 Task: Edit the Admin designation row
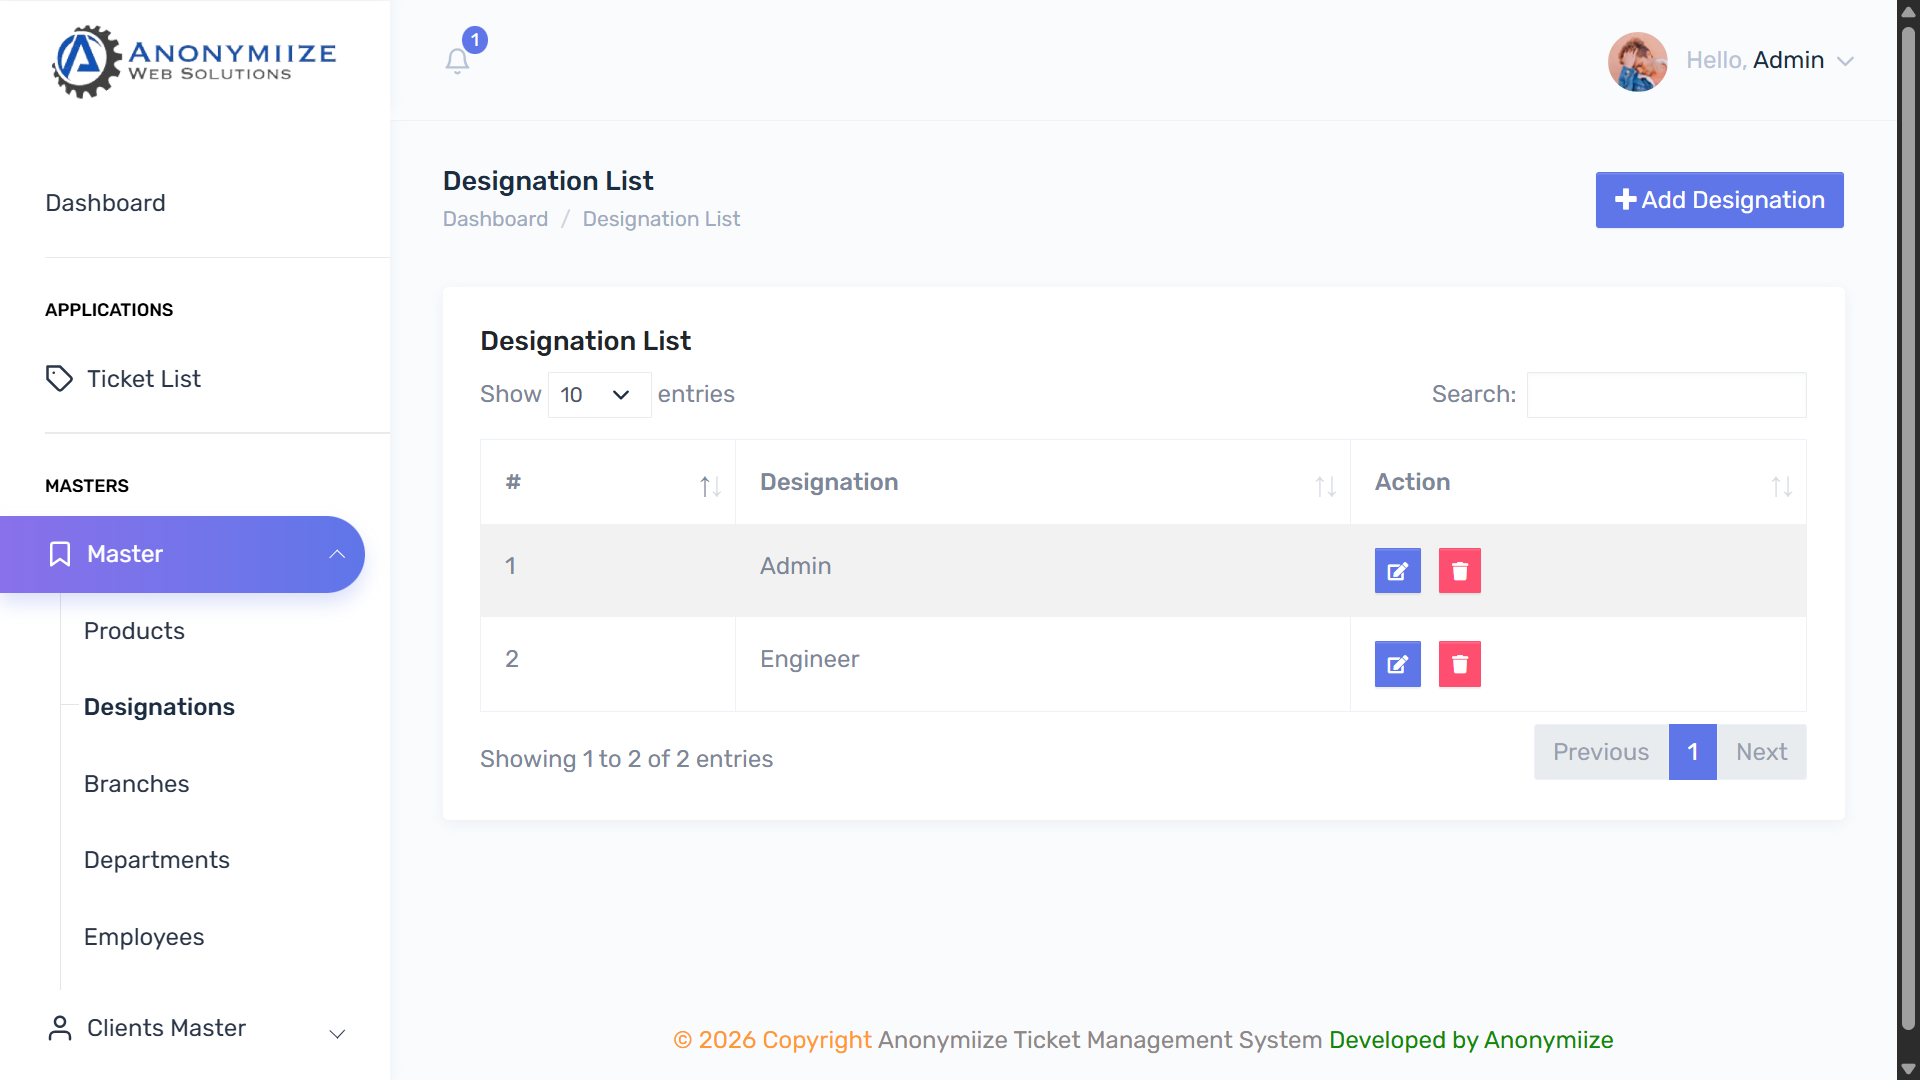tap(1397, 571)
